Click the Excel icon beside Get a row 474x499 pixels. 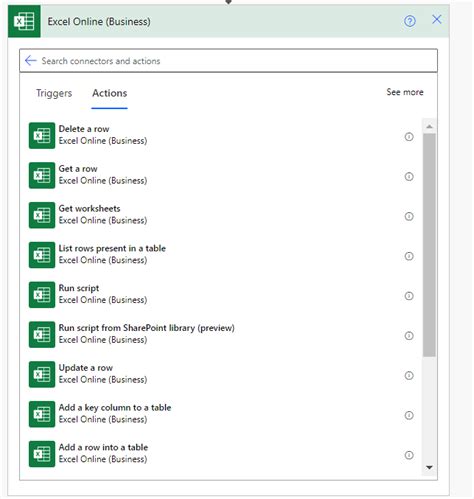pyautogui.click(x=42, y=175)
